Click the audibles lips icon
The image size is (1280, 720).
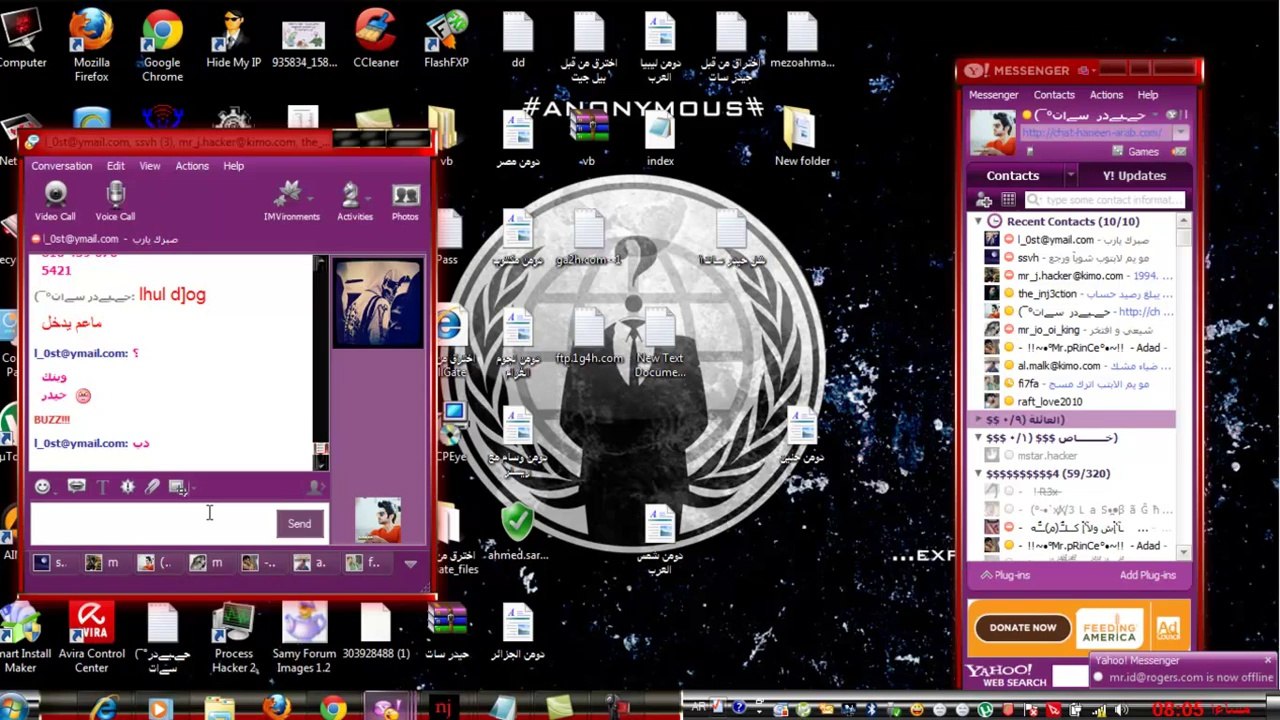[x=77, y=487]
